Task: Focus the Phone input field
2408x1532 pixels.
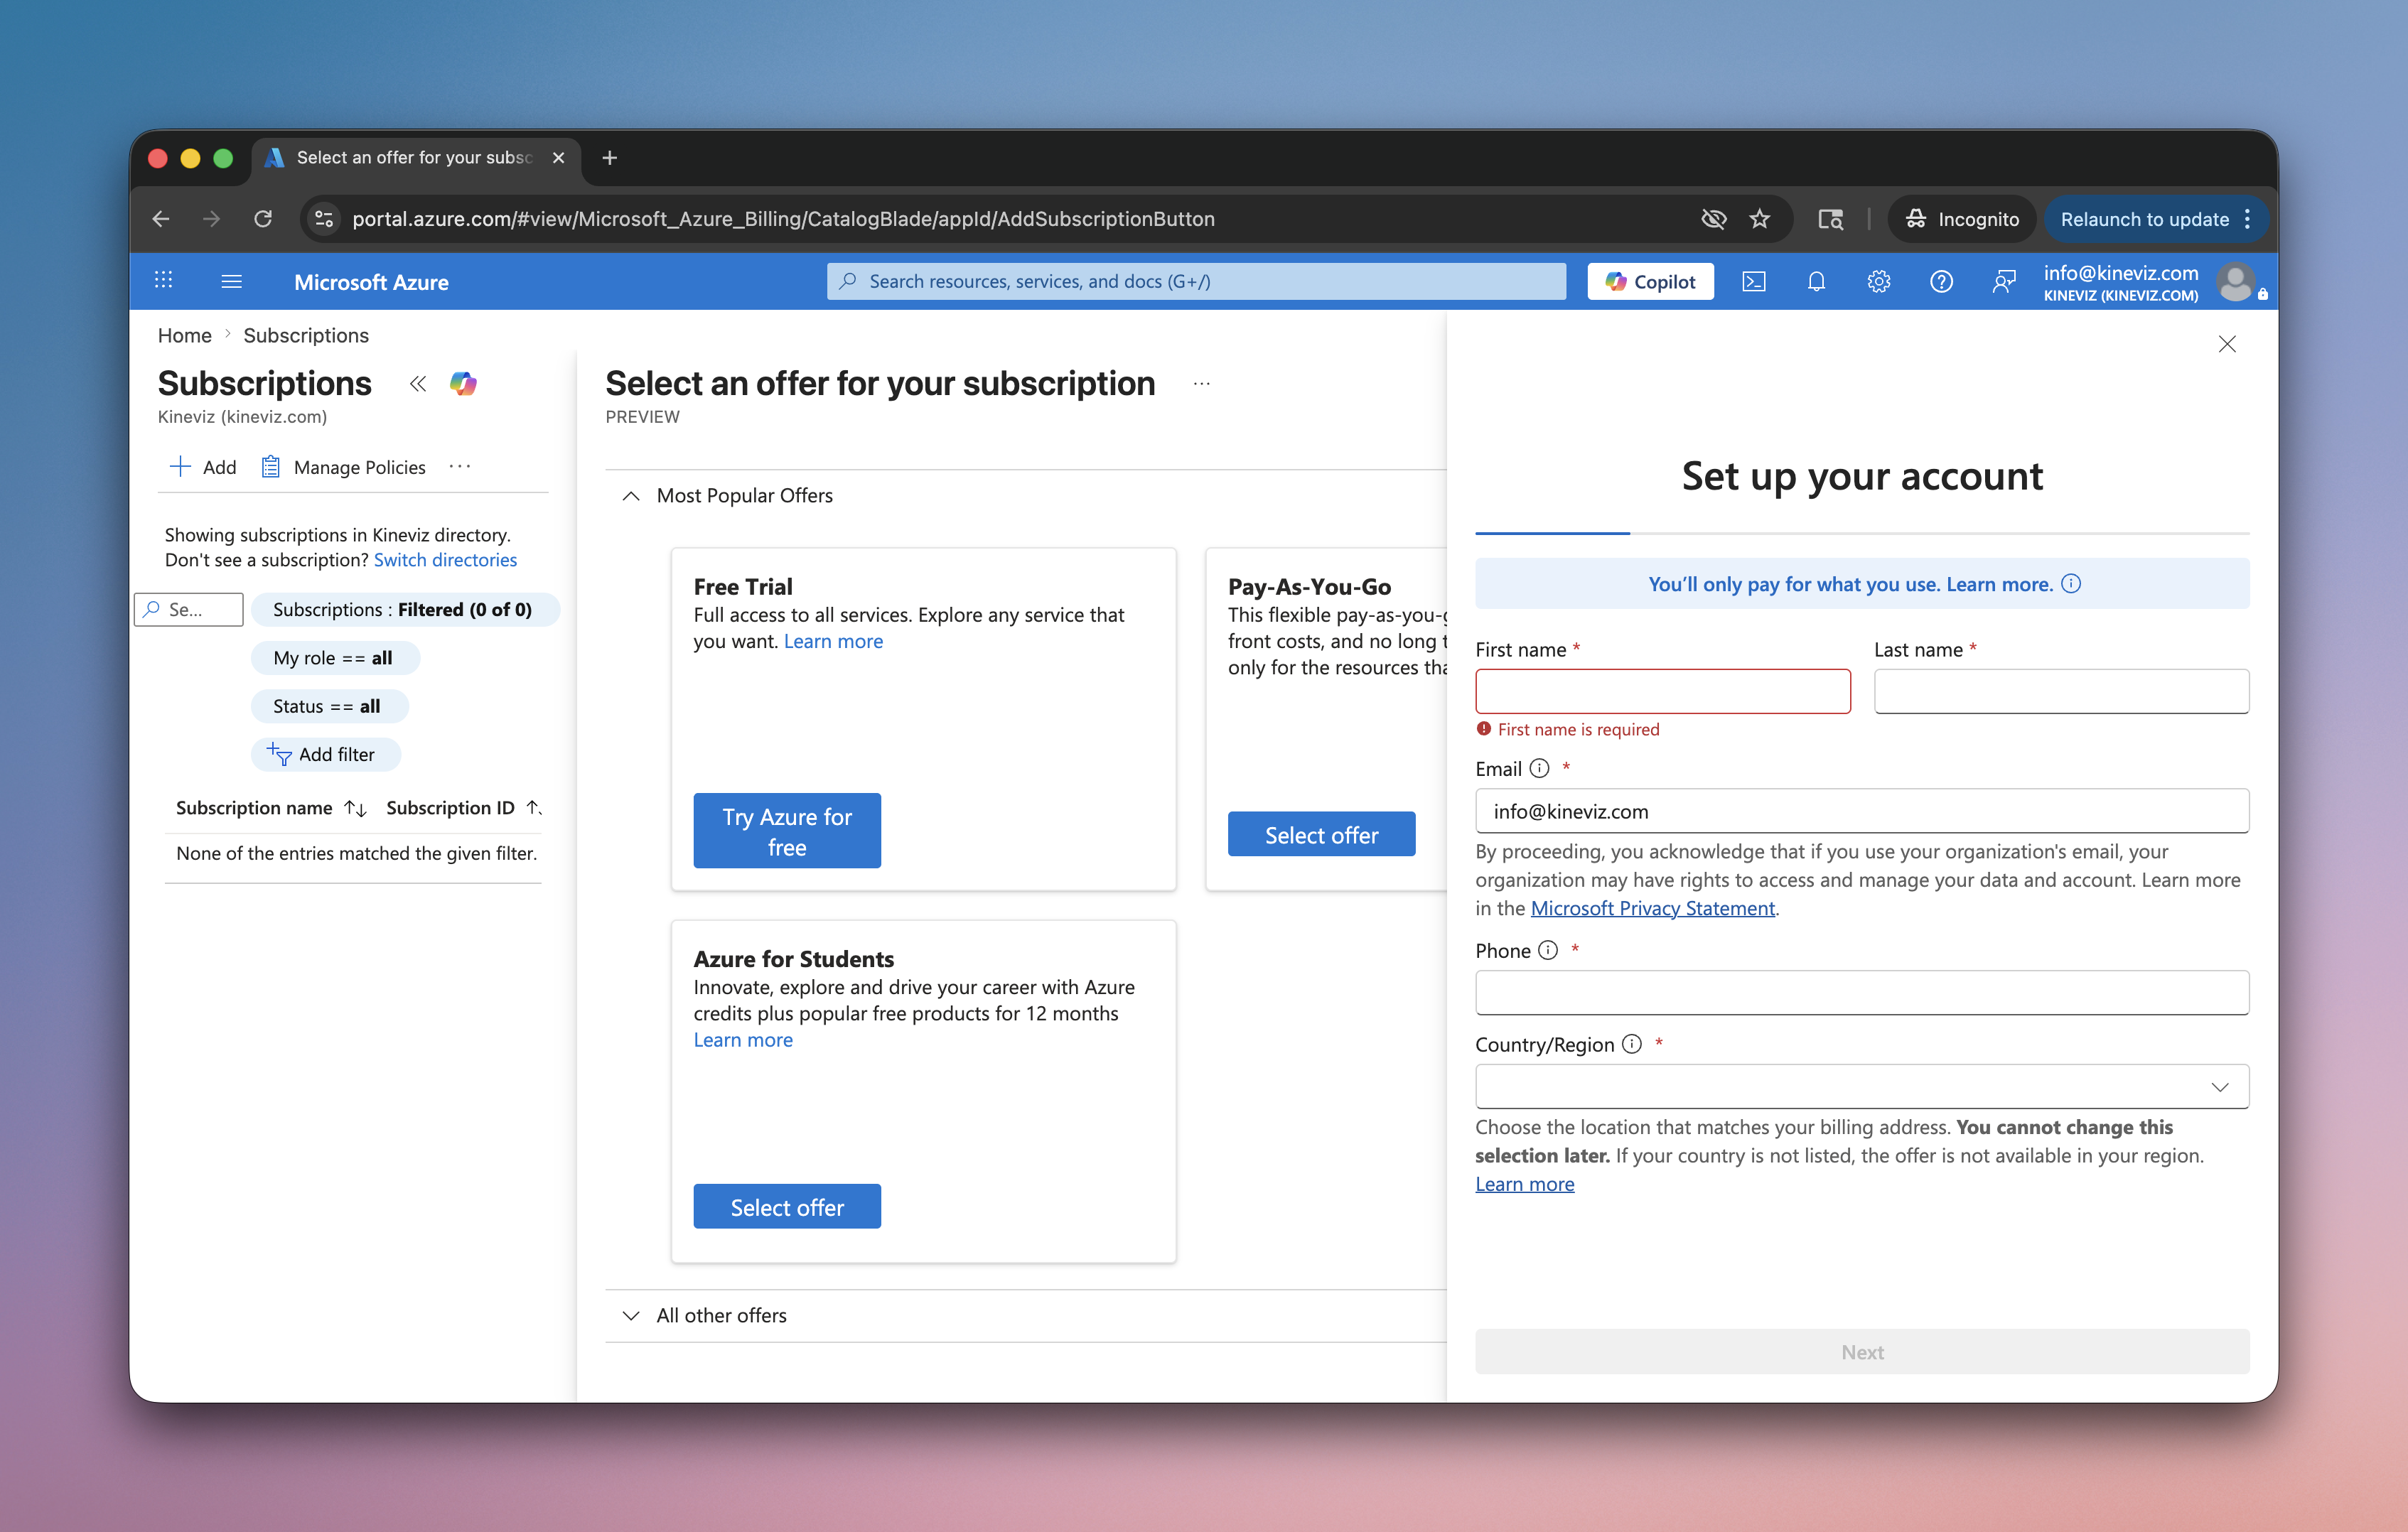Action: coord(1862,993)
